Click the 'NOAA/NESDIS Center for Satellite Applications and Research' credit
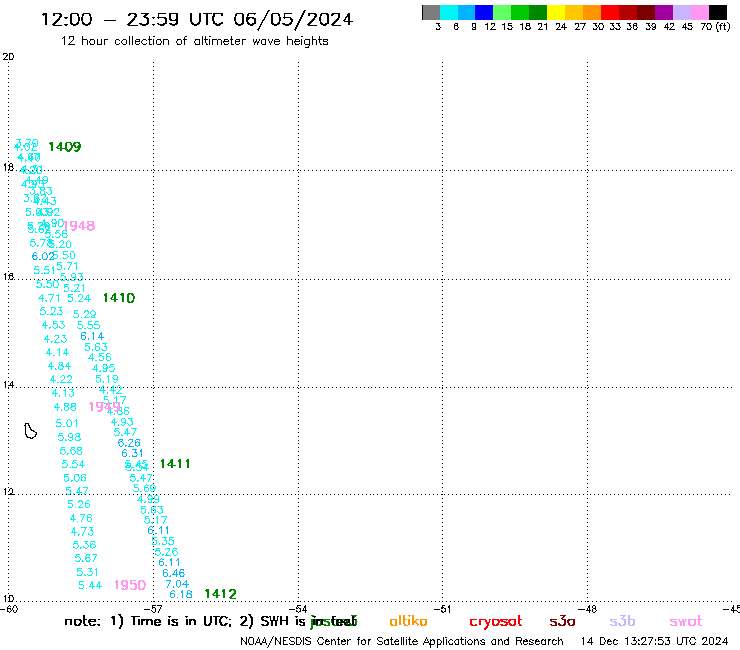 click(x=402, y=641)
